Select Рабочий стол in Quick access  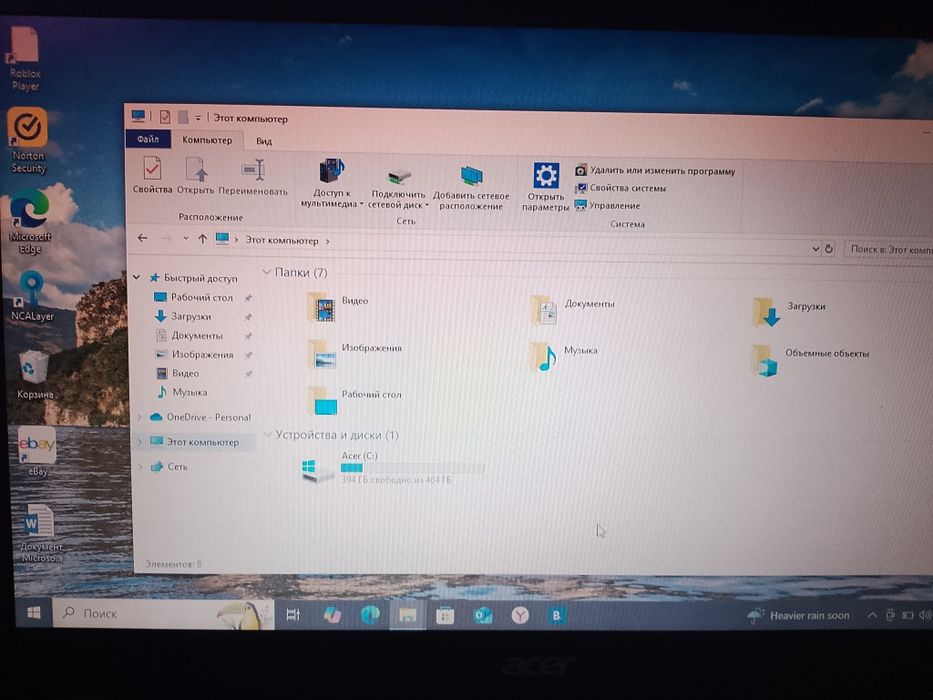202,297
